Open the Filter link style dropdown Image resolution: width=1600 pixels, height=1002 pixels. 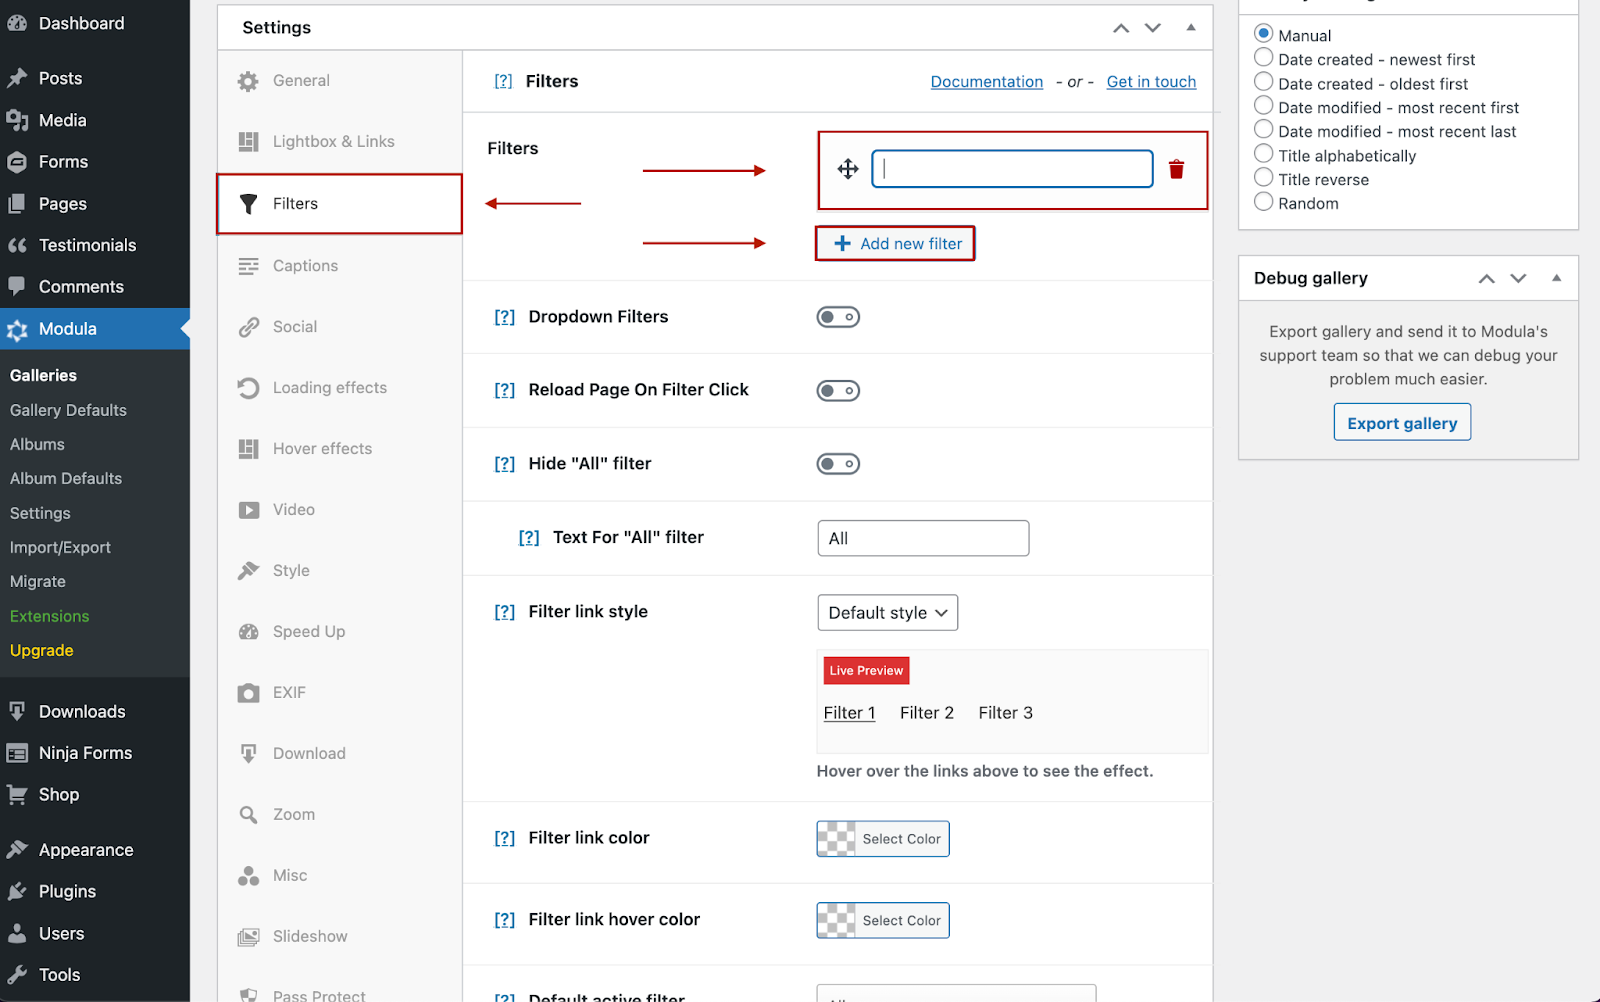click(888, 613)
